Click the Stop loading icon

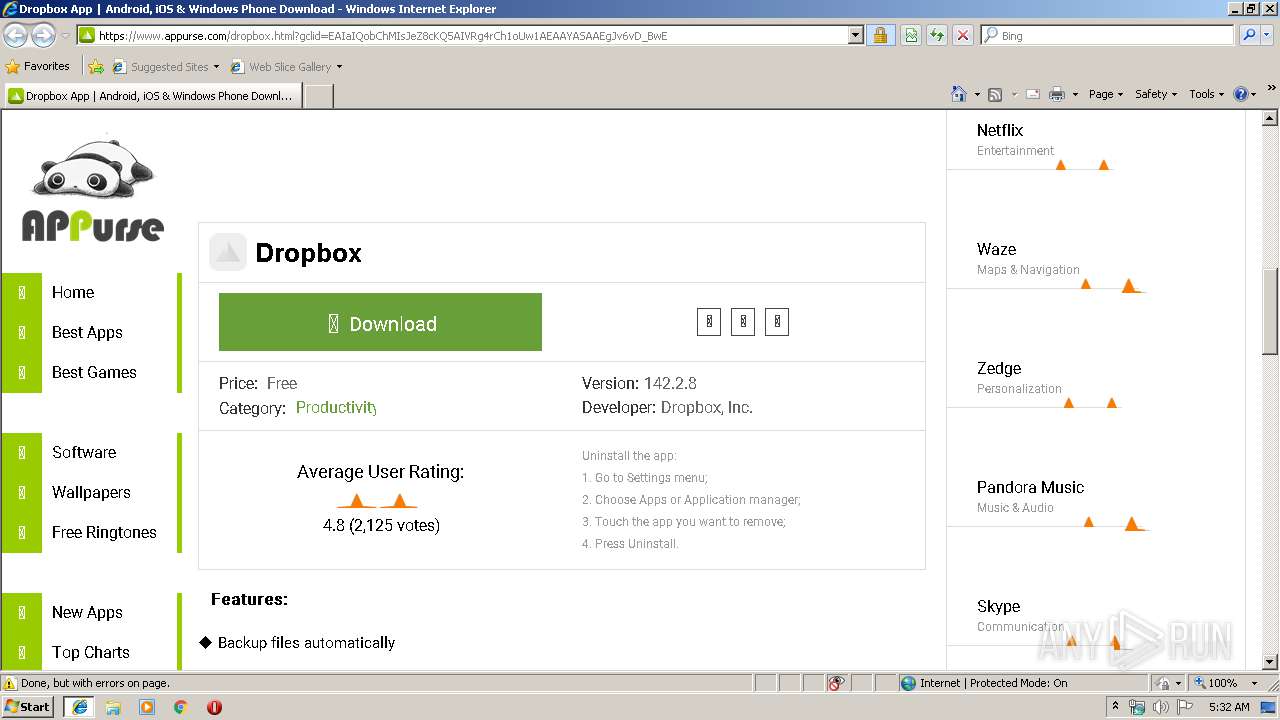pyautogui.click(x=963, y=35)
